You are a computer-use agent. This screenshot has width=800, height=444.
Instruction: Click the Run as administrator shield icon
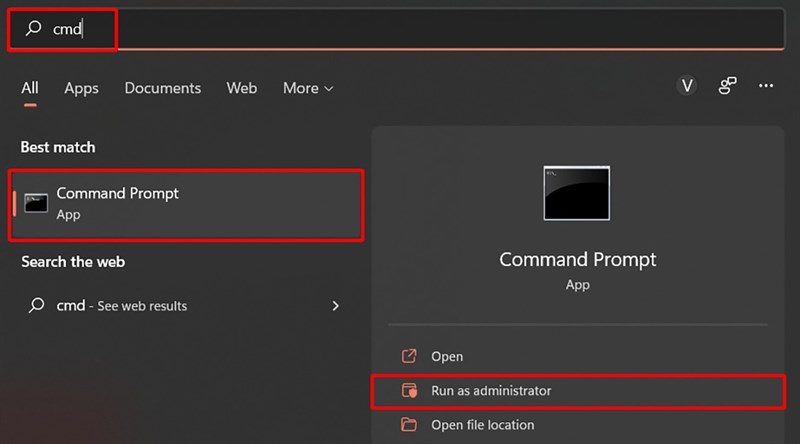pyautogui.click(x=409, y=390)
